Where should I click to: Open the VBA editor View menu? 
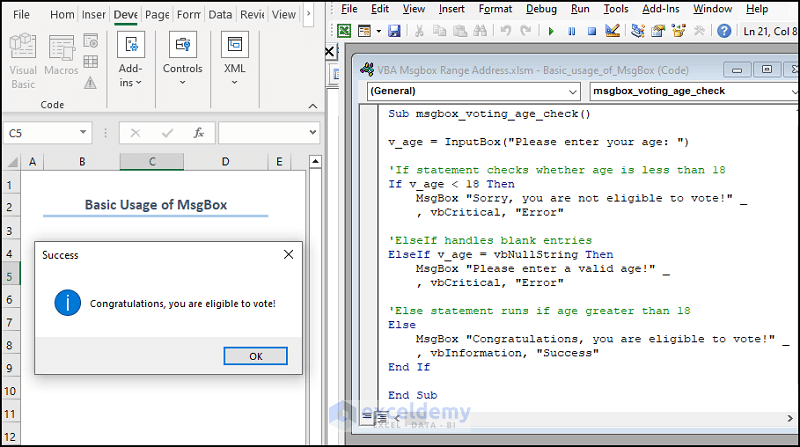[x=413, y=9]
